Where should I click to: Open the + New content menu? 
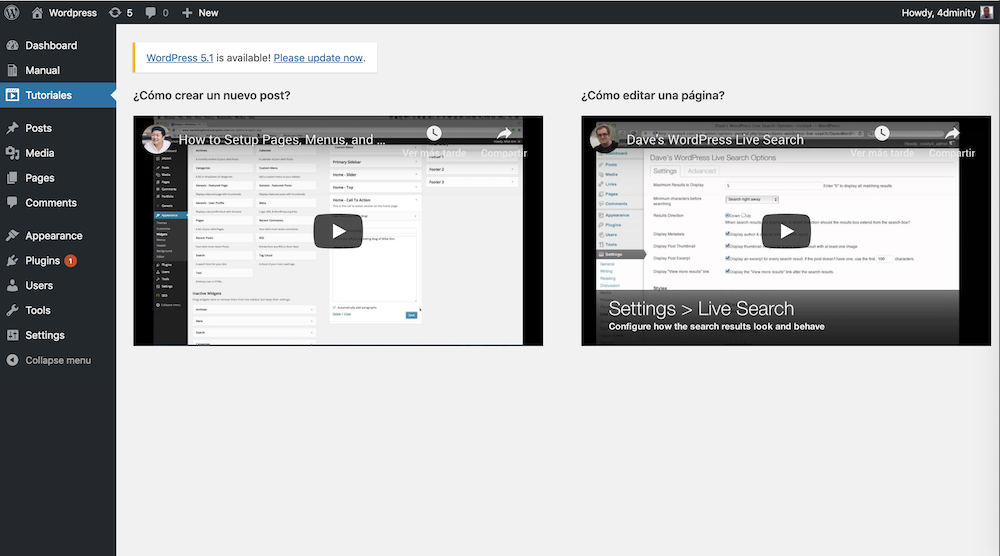(200, 12)
